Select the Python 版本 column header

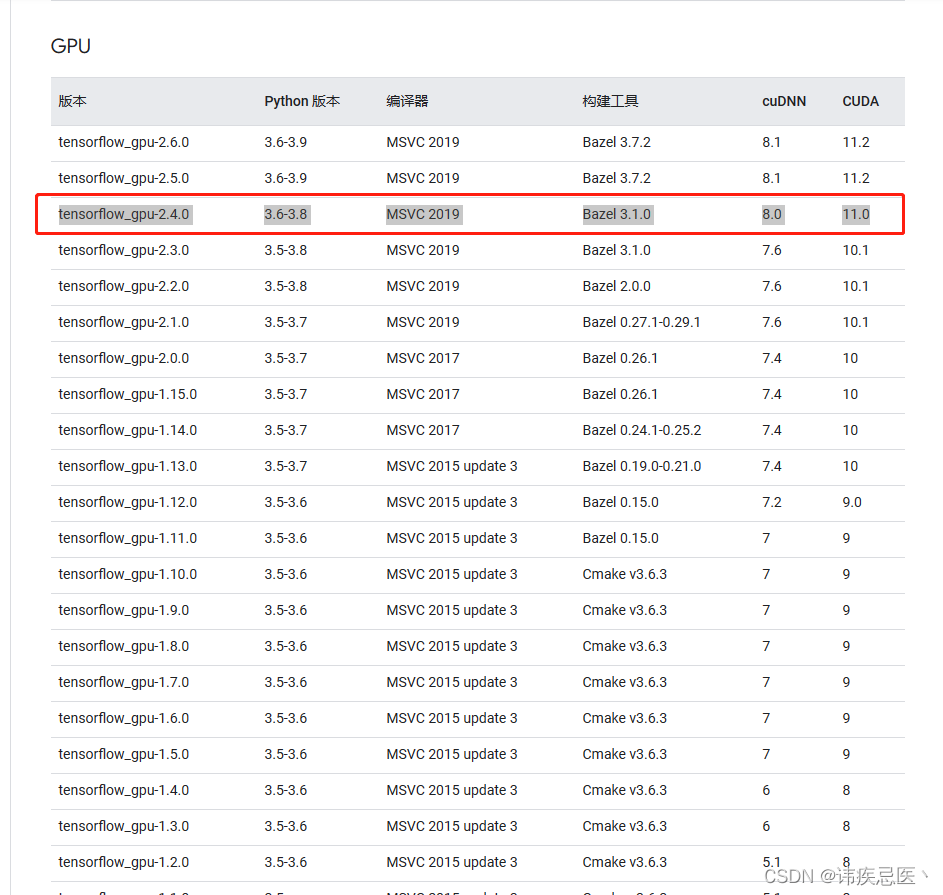coord(303,101)
